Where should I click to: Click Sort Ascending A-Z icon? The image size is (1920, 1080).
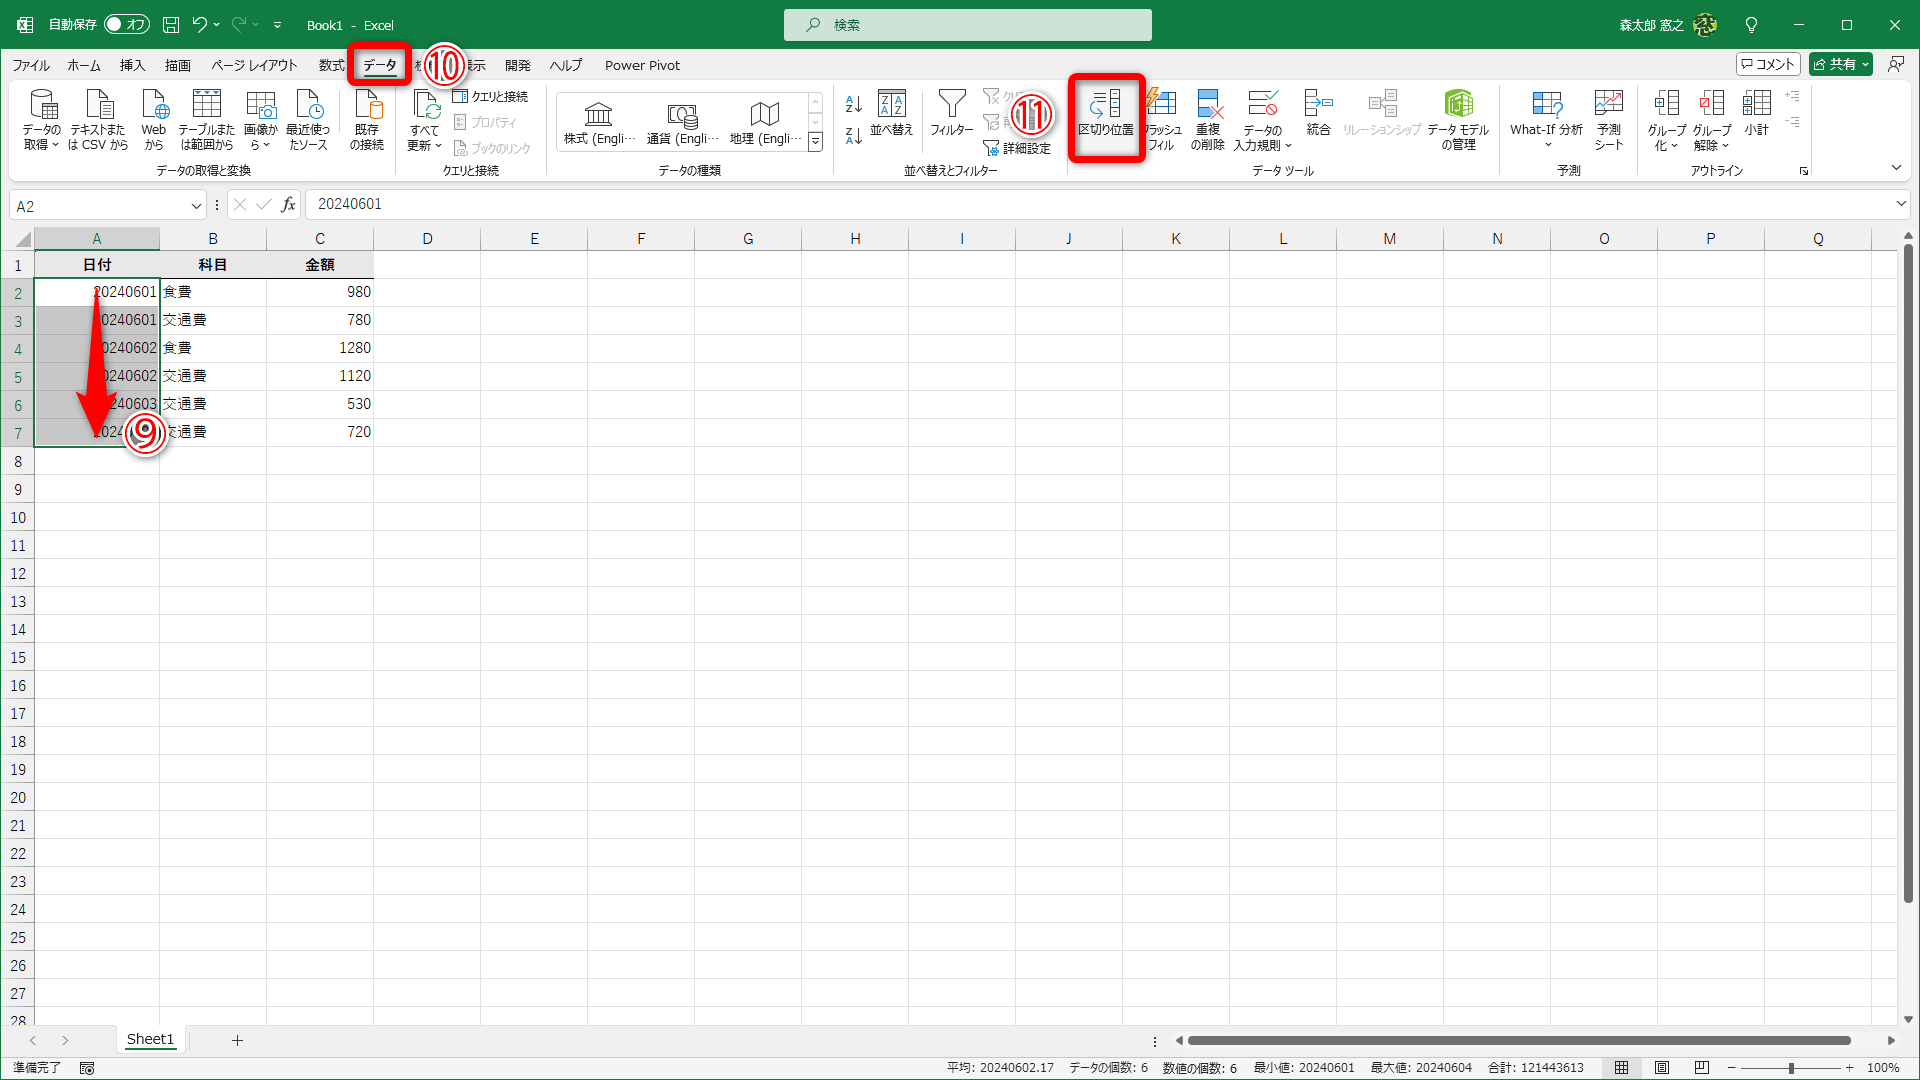click(853, 104)
